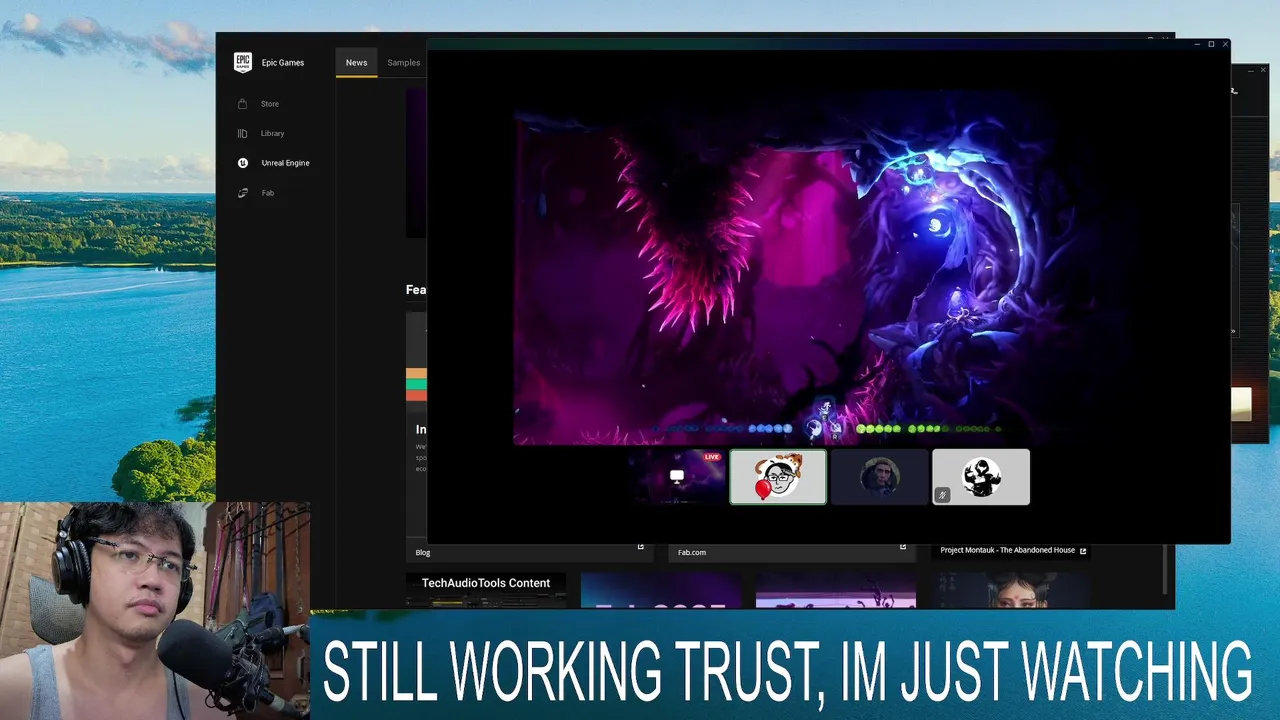Open Library in Epic Games sidebar
This screenshot has width=1280, height=720.
[272, 133]
